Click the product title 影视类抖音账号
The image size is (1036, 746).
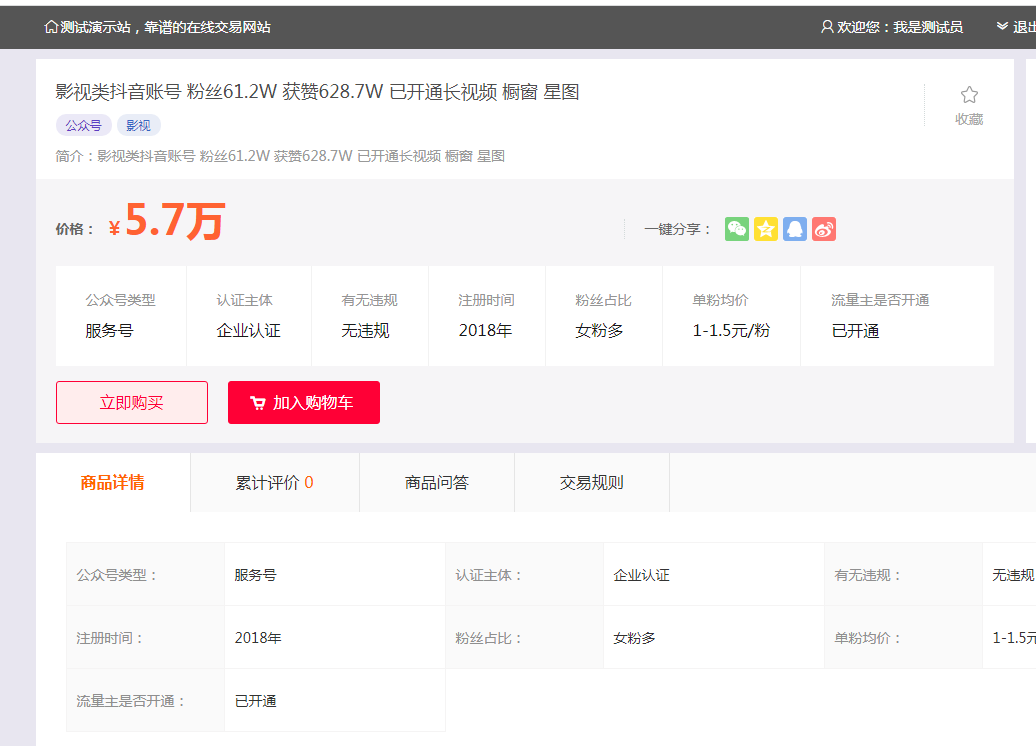[317, 93]
